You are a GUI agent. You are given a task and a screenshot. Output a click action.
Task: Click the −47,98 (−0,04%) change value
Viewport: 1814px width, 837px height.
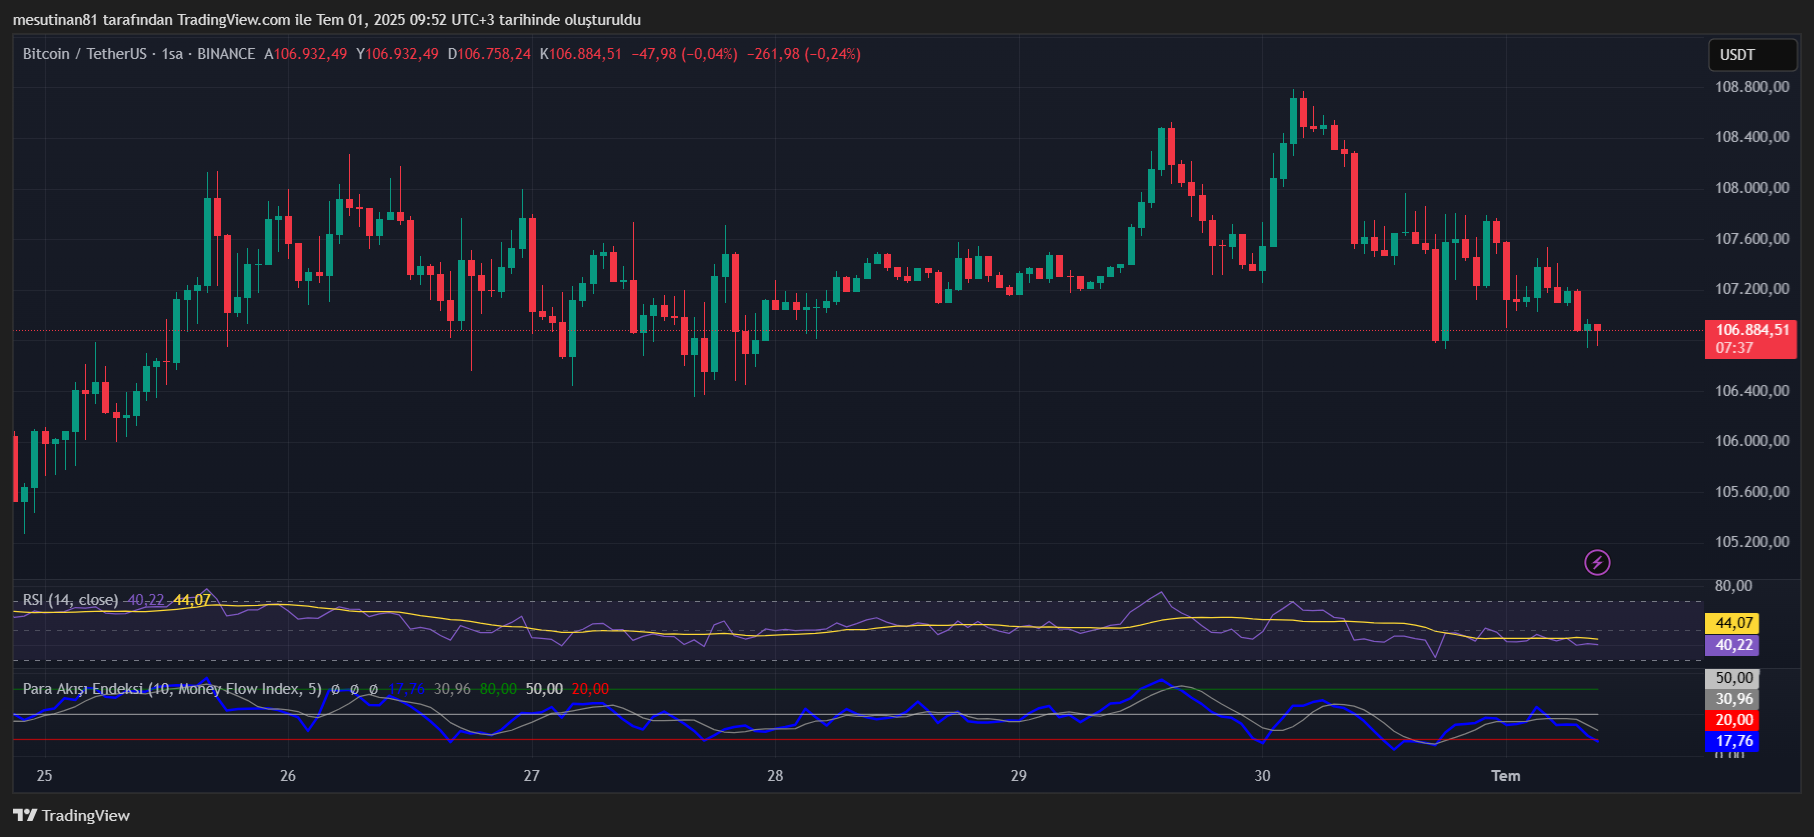684,54
